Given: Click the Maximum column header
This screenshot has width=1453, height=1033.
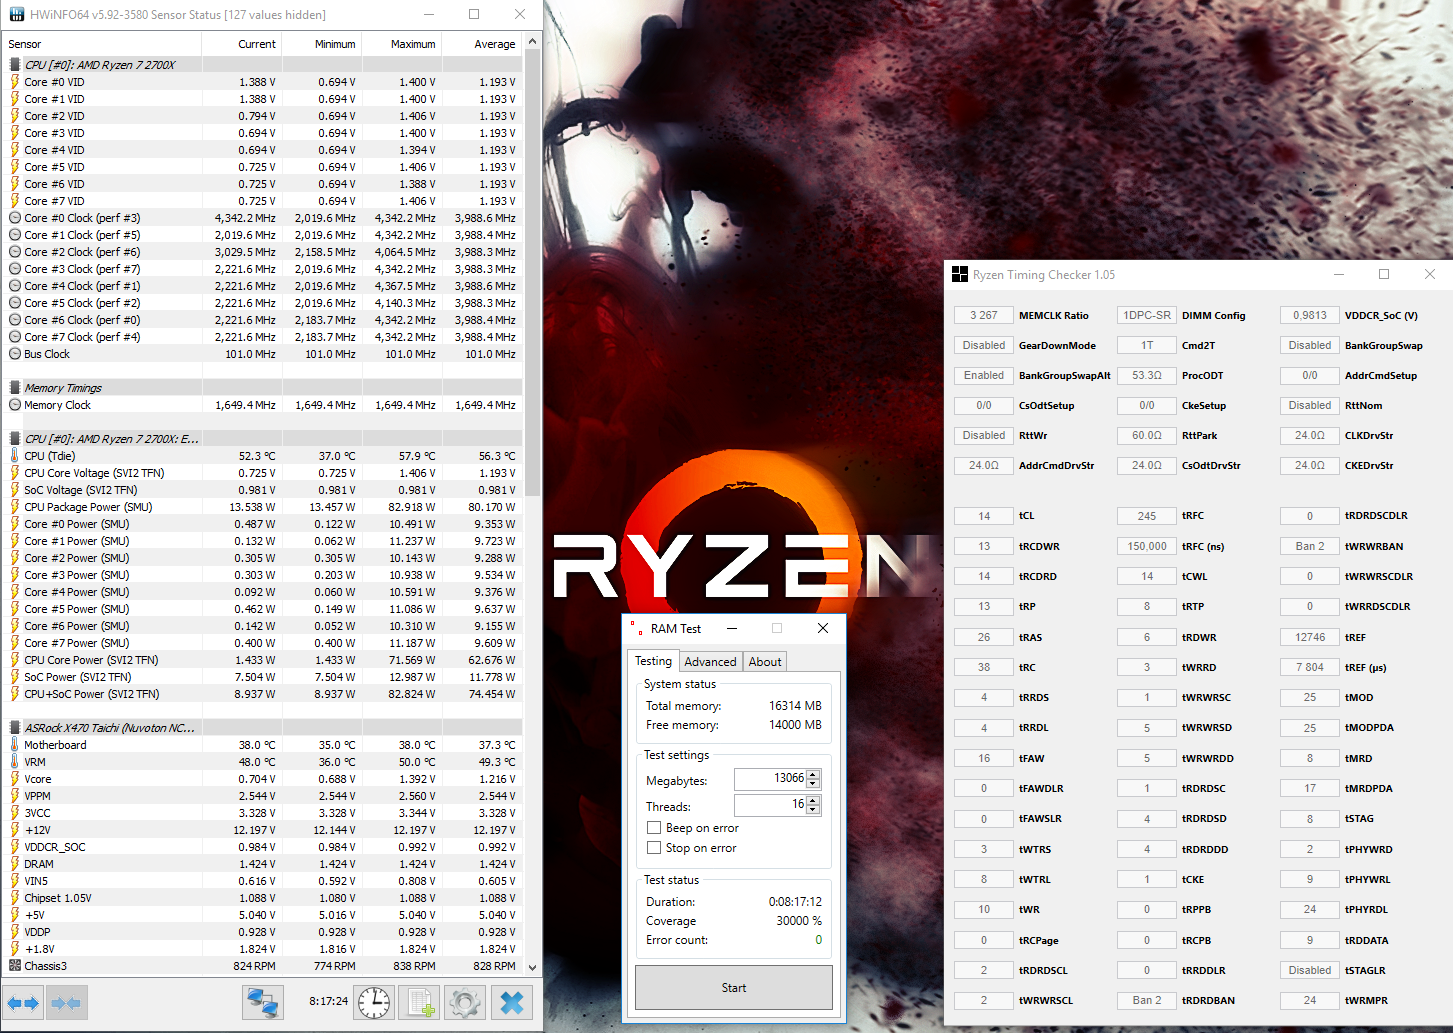Looking at the screenshot, I should click(401, 44).
